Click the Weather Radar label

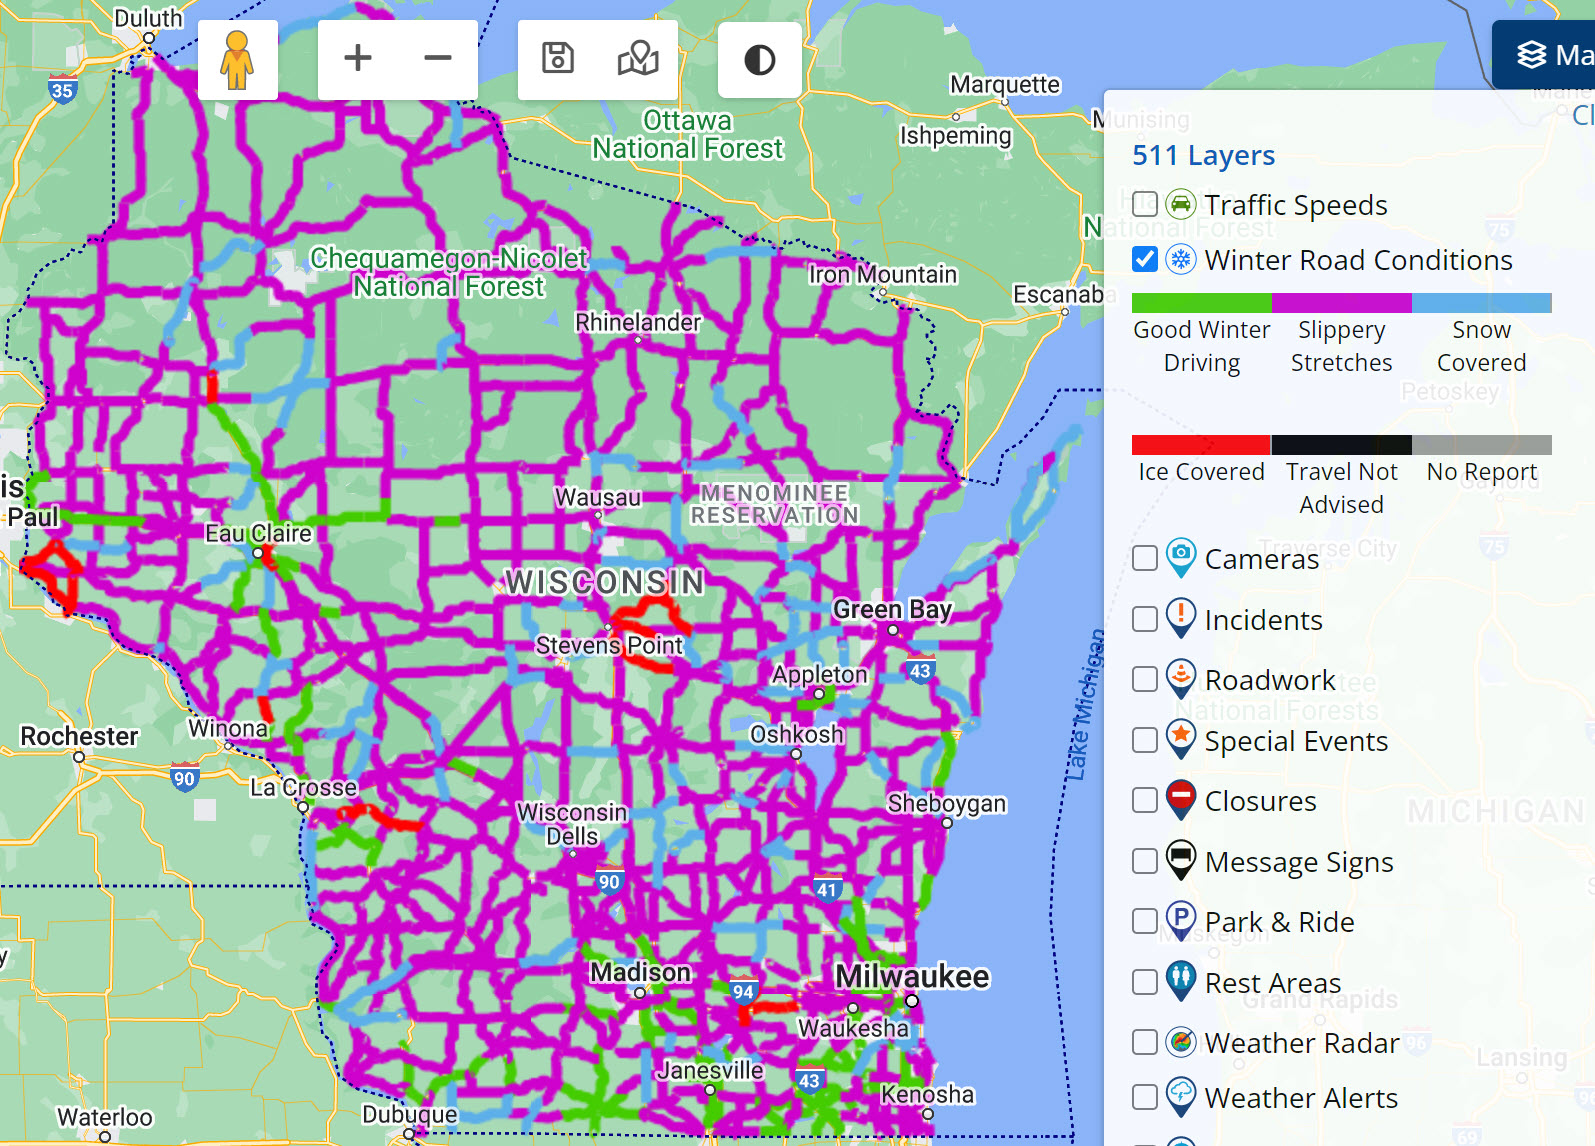(1302, 1043)
